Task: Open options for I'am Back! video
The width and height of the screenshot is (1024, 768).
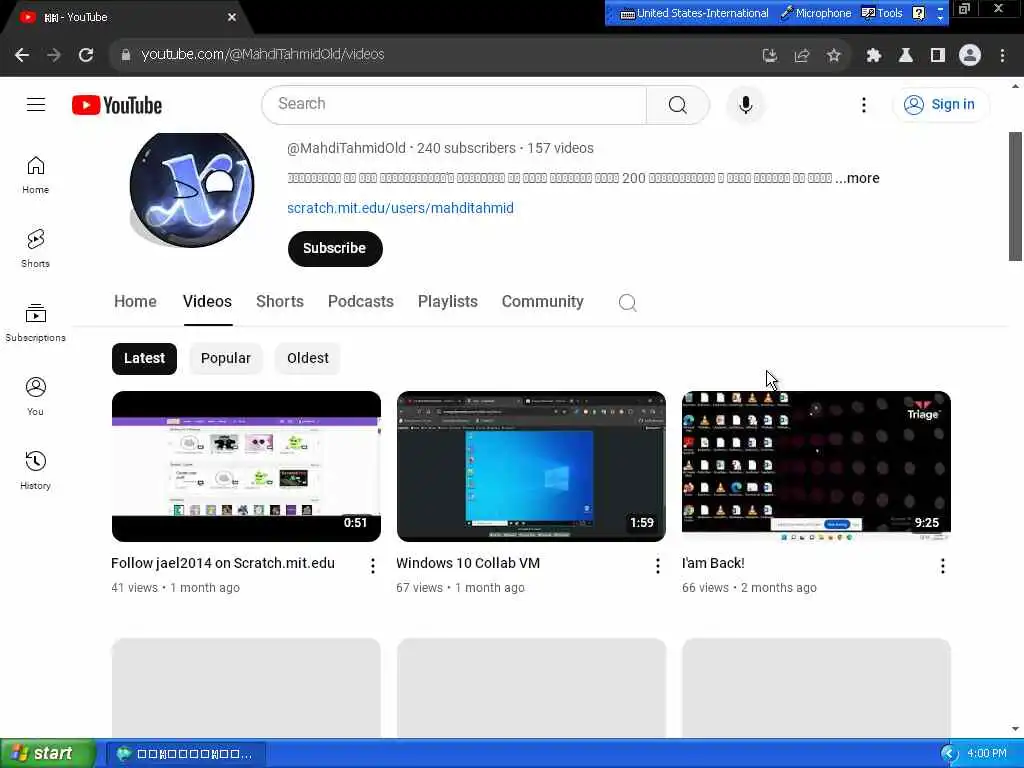Action: pyautogui.click(x=942, y=566)
